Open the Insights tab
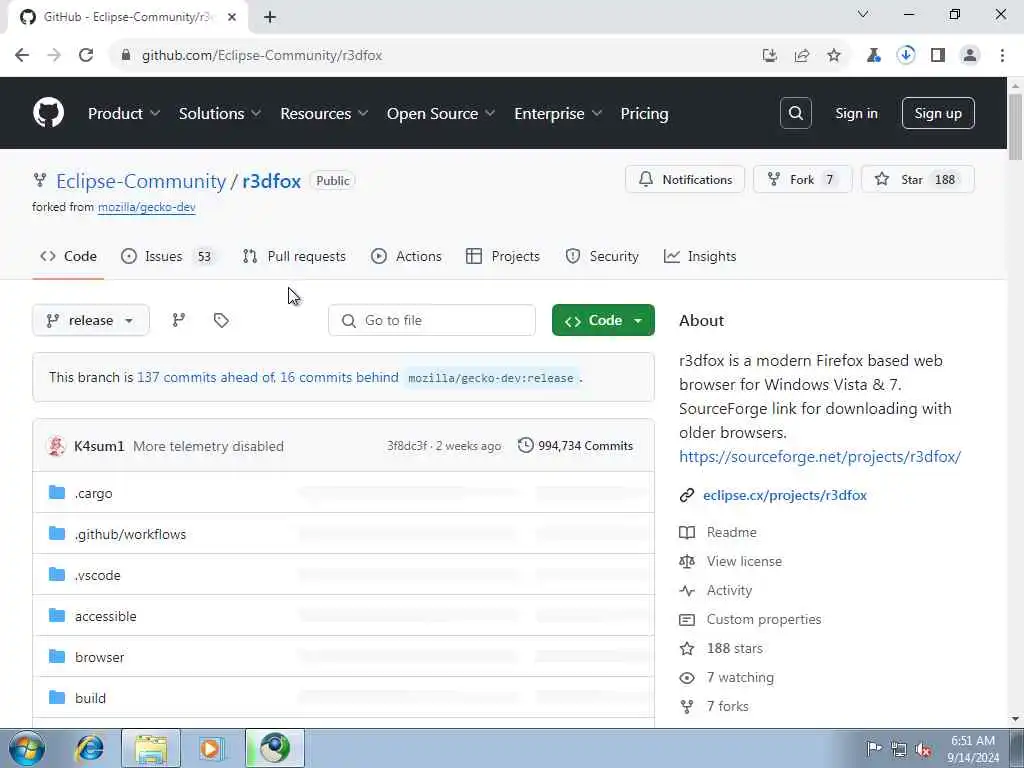This screenshot has width=1024, height=768. [700, 256]
